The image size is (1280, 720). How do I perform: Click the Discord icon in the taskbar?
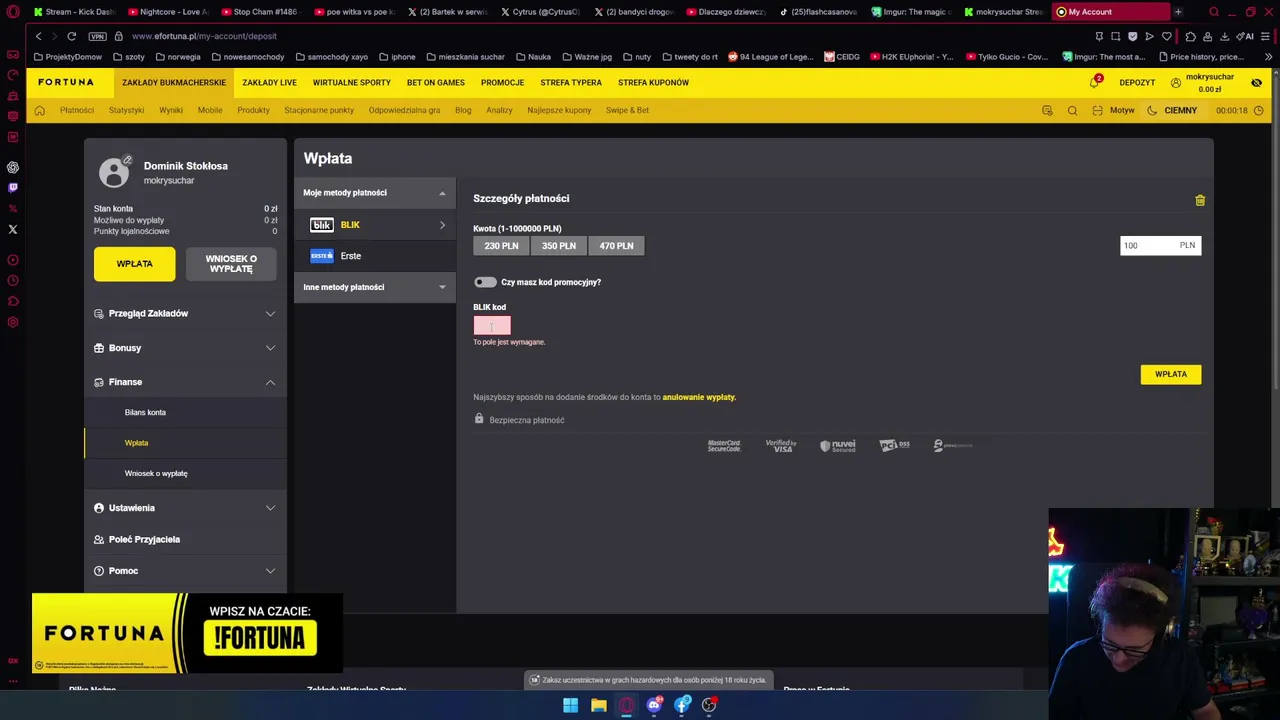tap(654, 705)
